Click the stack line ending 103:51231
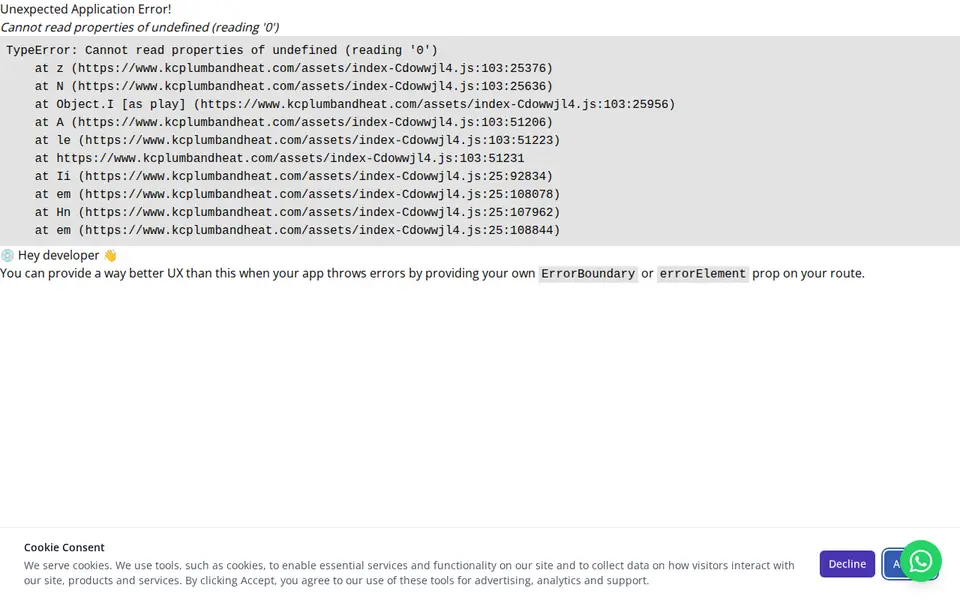 click(x=279, y=158)
